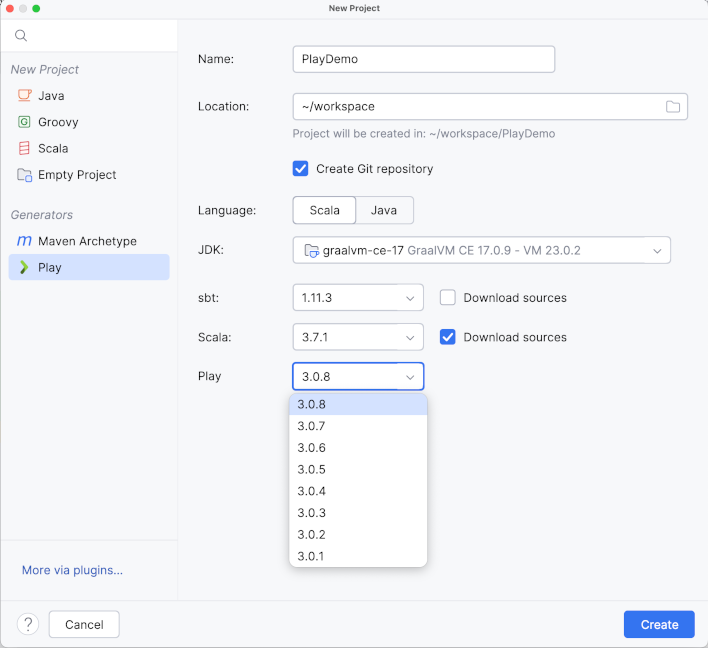Choose the Empty Project folder icon

coord(24,175)
